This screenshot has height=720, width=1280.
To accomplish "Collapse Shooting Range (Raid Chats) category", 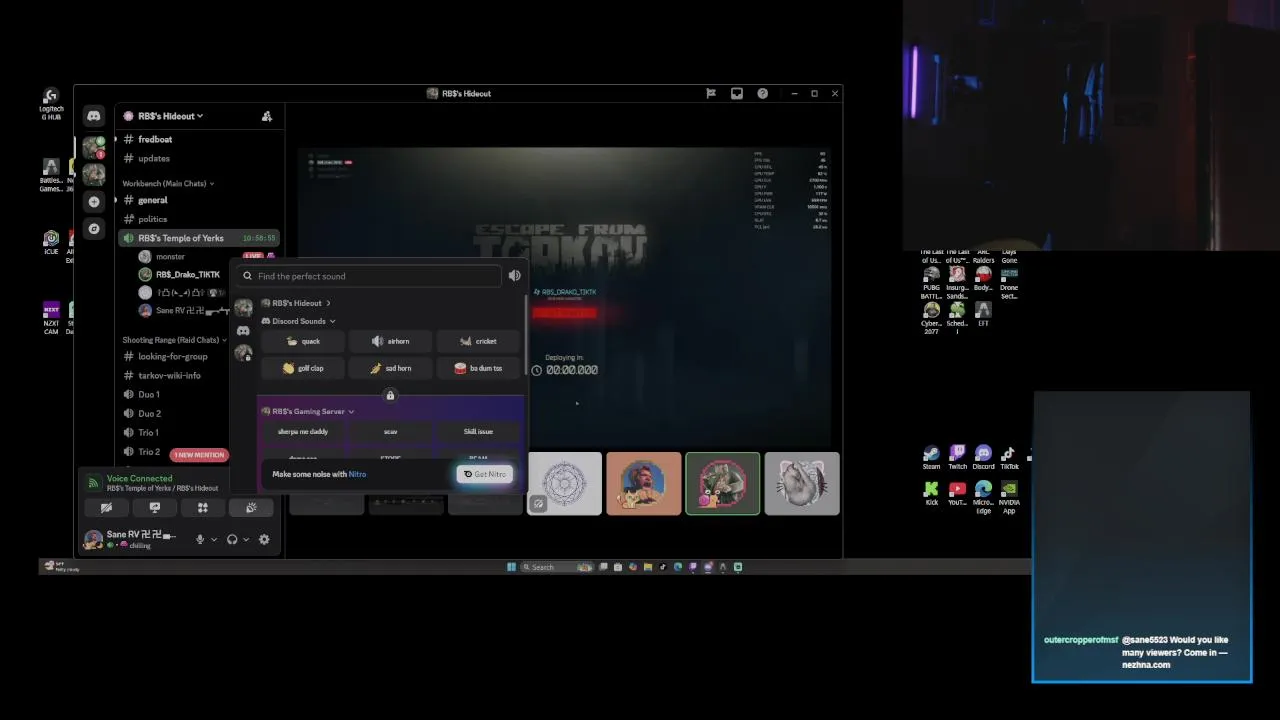I will click(174, 340).
